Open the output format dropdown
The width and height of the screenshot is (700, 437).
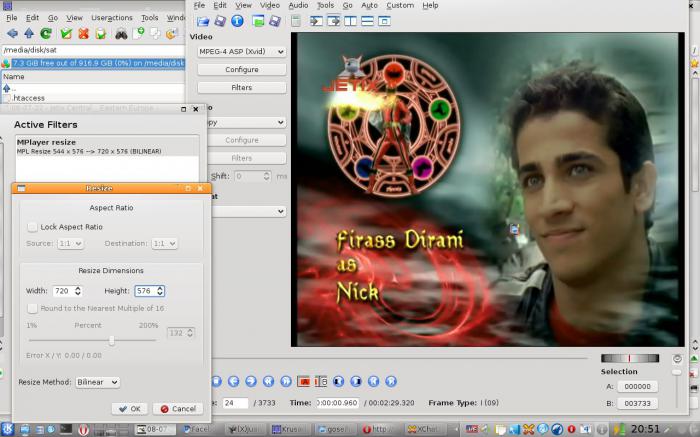[249, 211]
